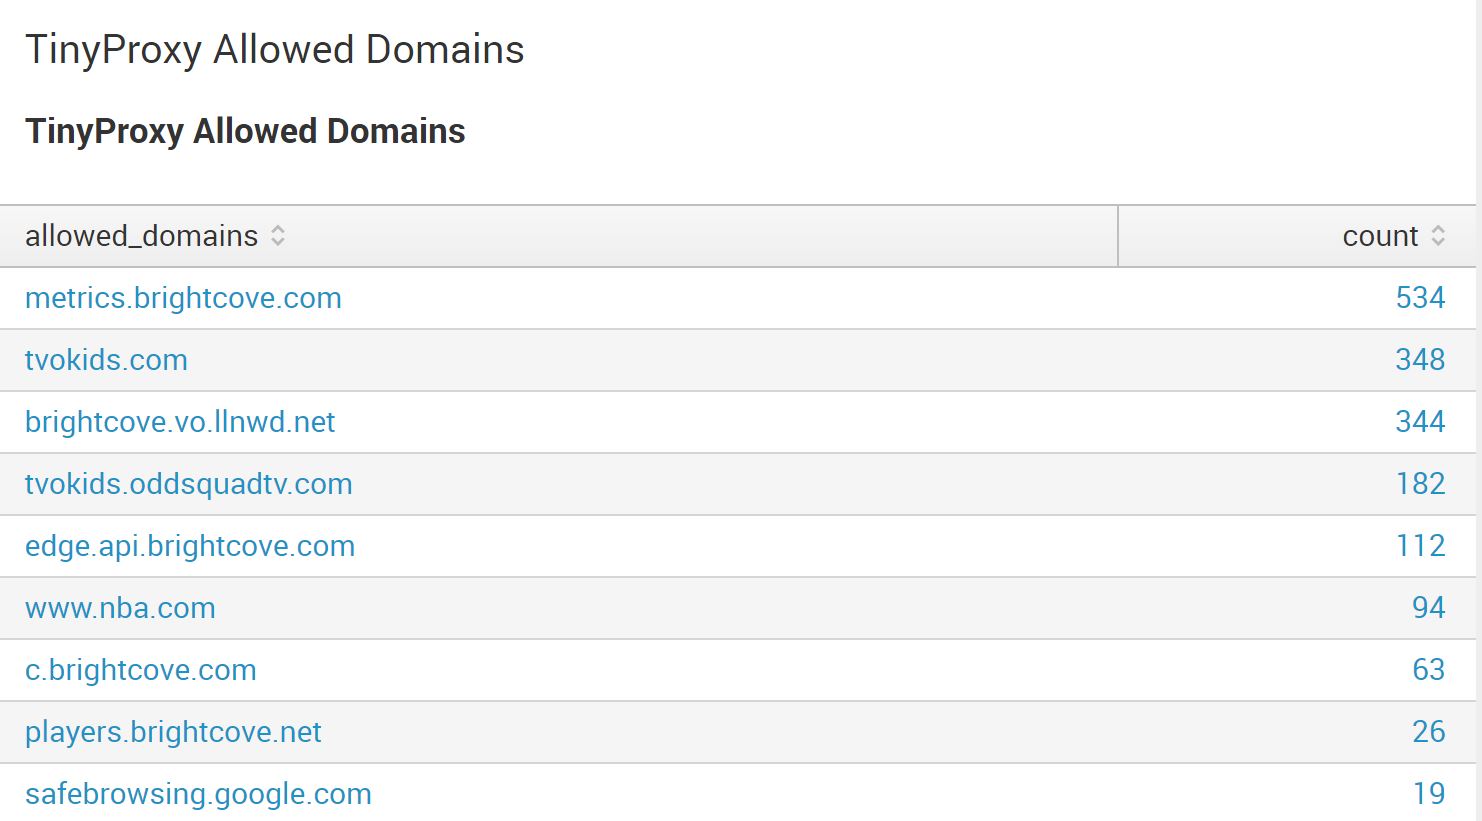Open the metrics.brightcove.com domain link
Viewport: 1482px width, 821px height.
click(183, 297)
